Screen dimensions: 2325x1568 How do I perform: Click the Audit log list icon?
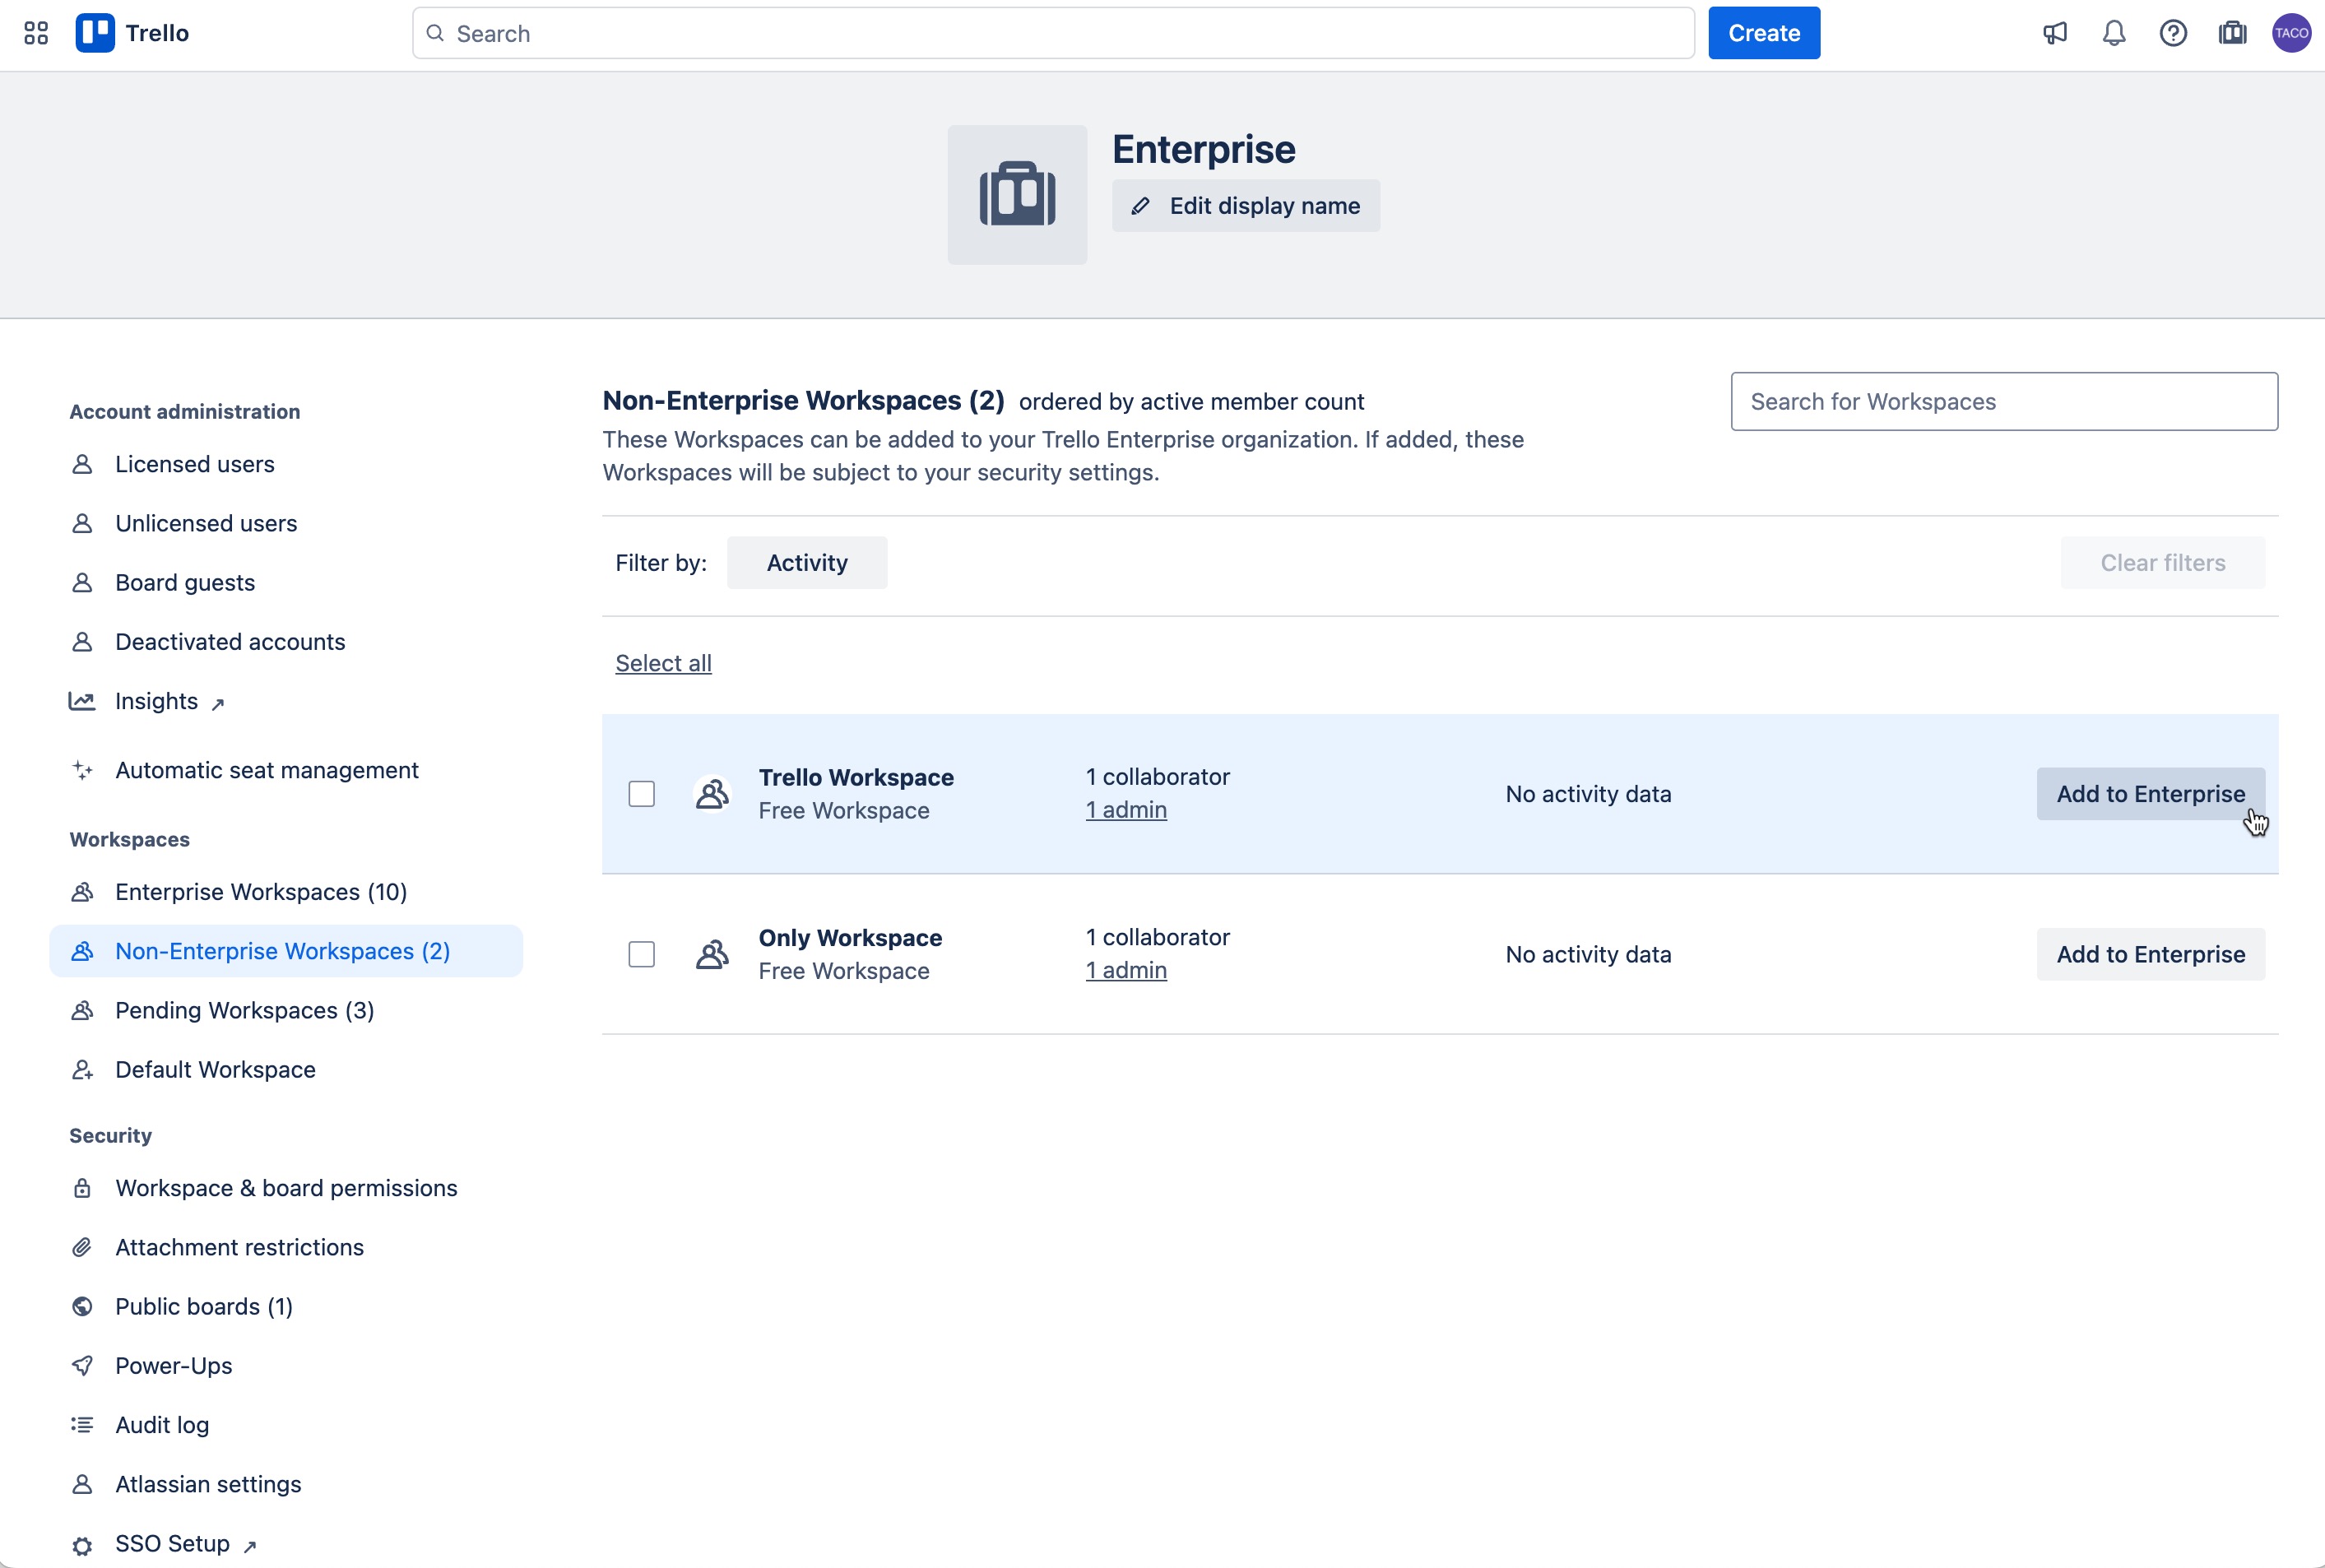coord(83,1425)
